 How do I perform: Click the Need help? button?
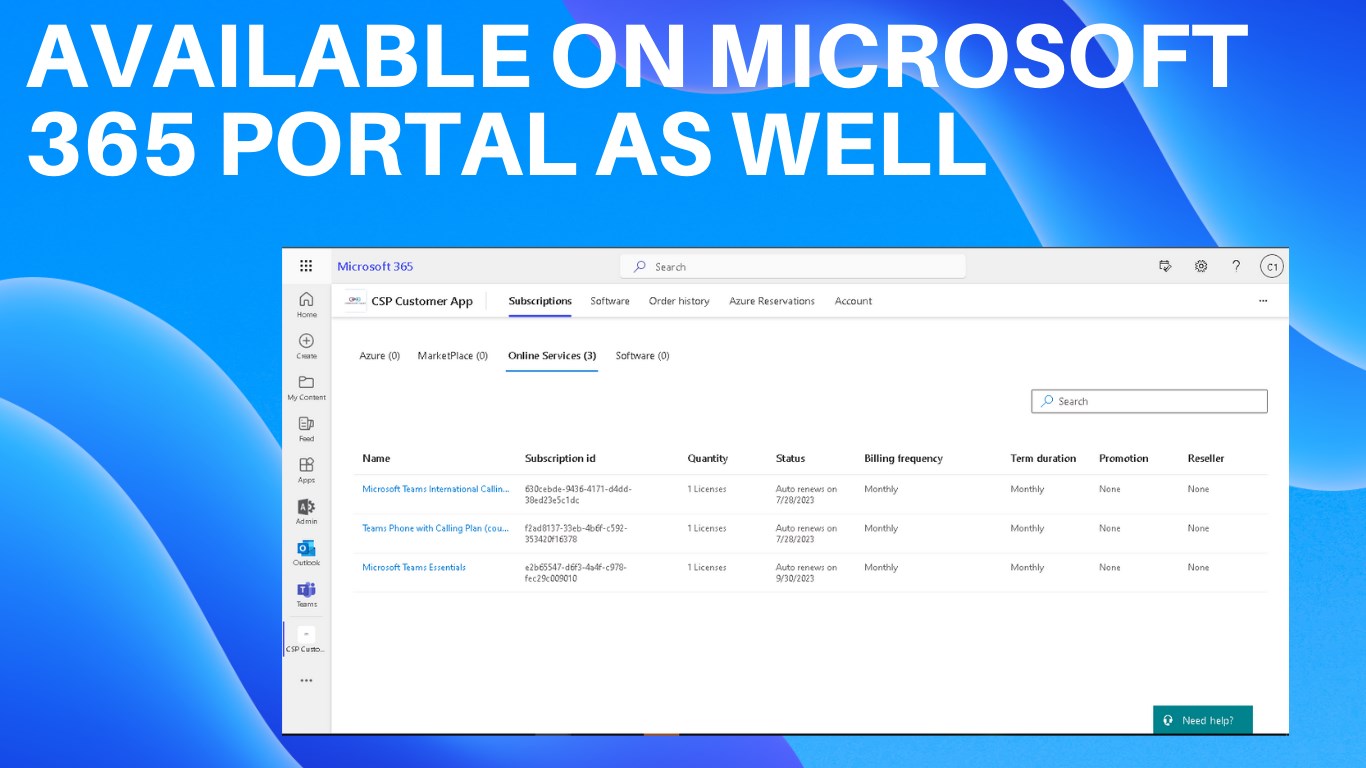tap(1202, 720)
